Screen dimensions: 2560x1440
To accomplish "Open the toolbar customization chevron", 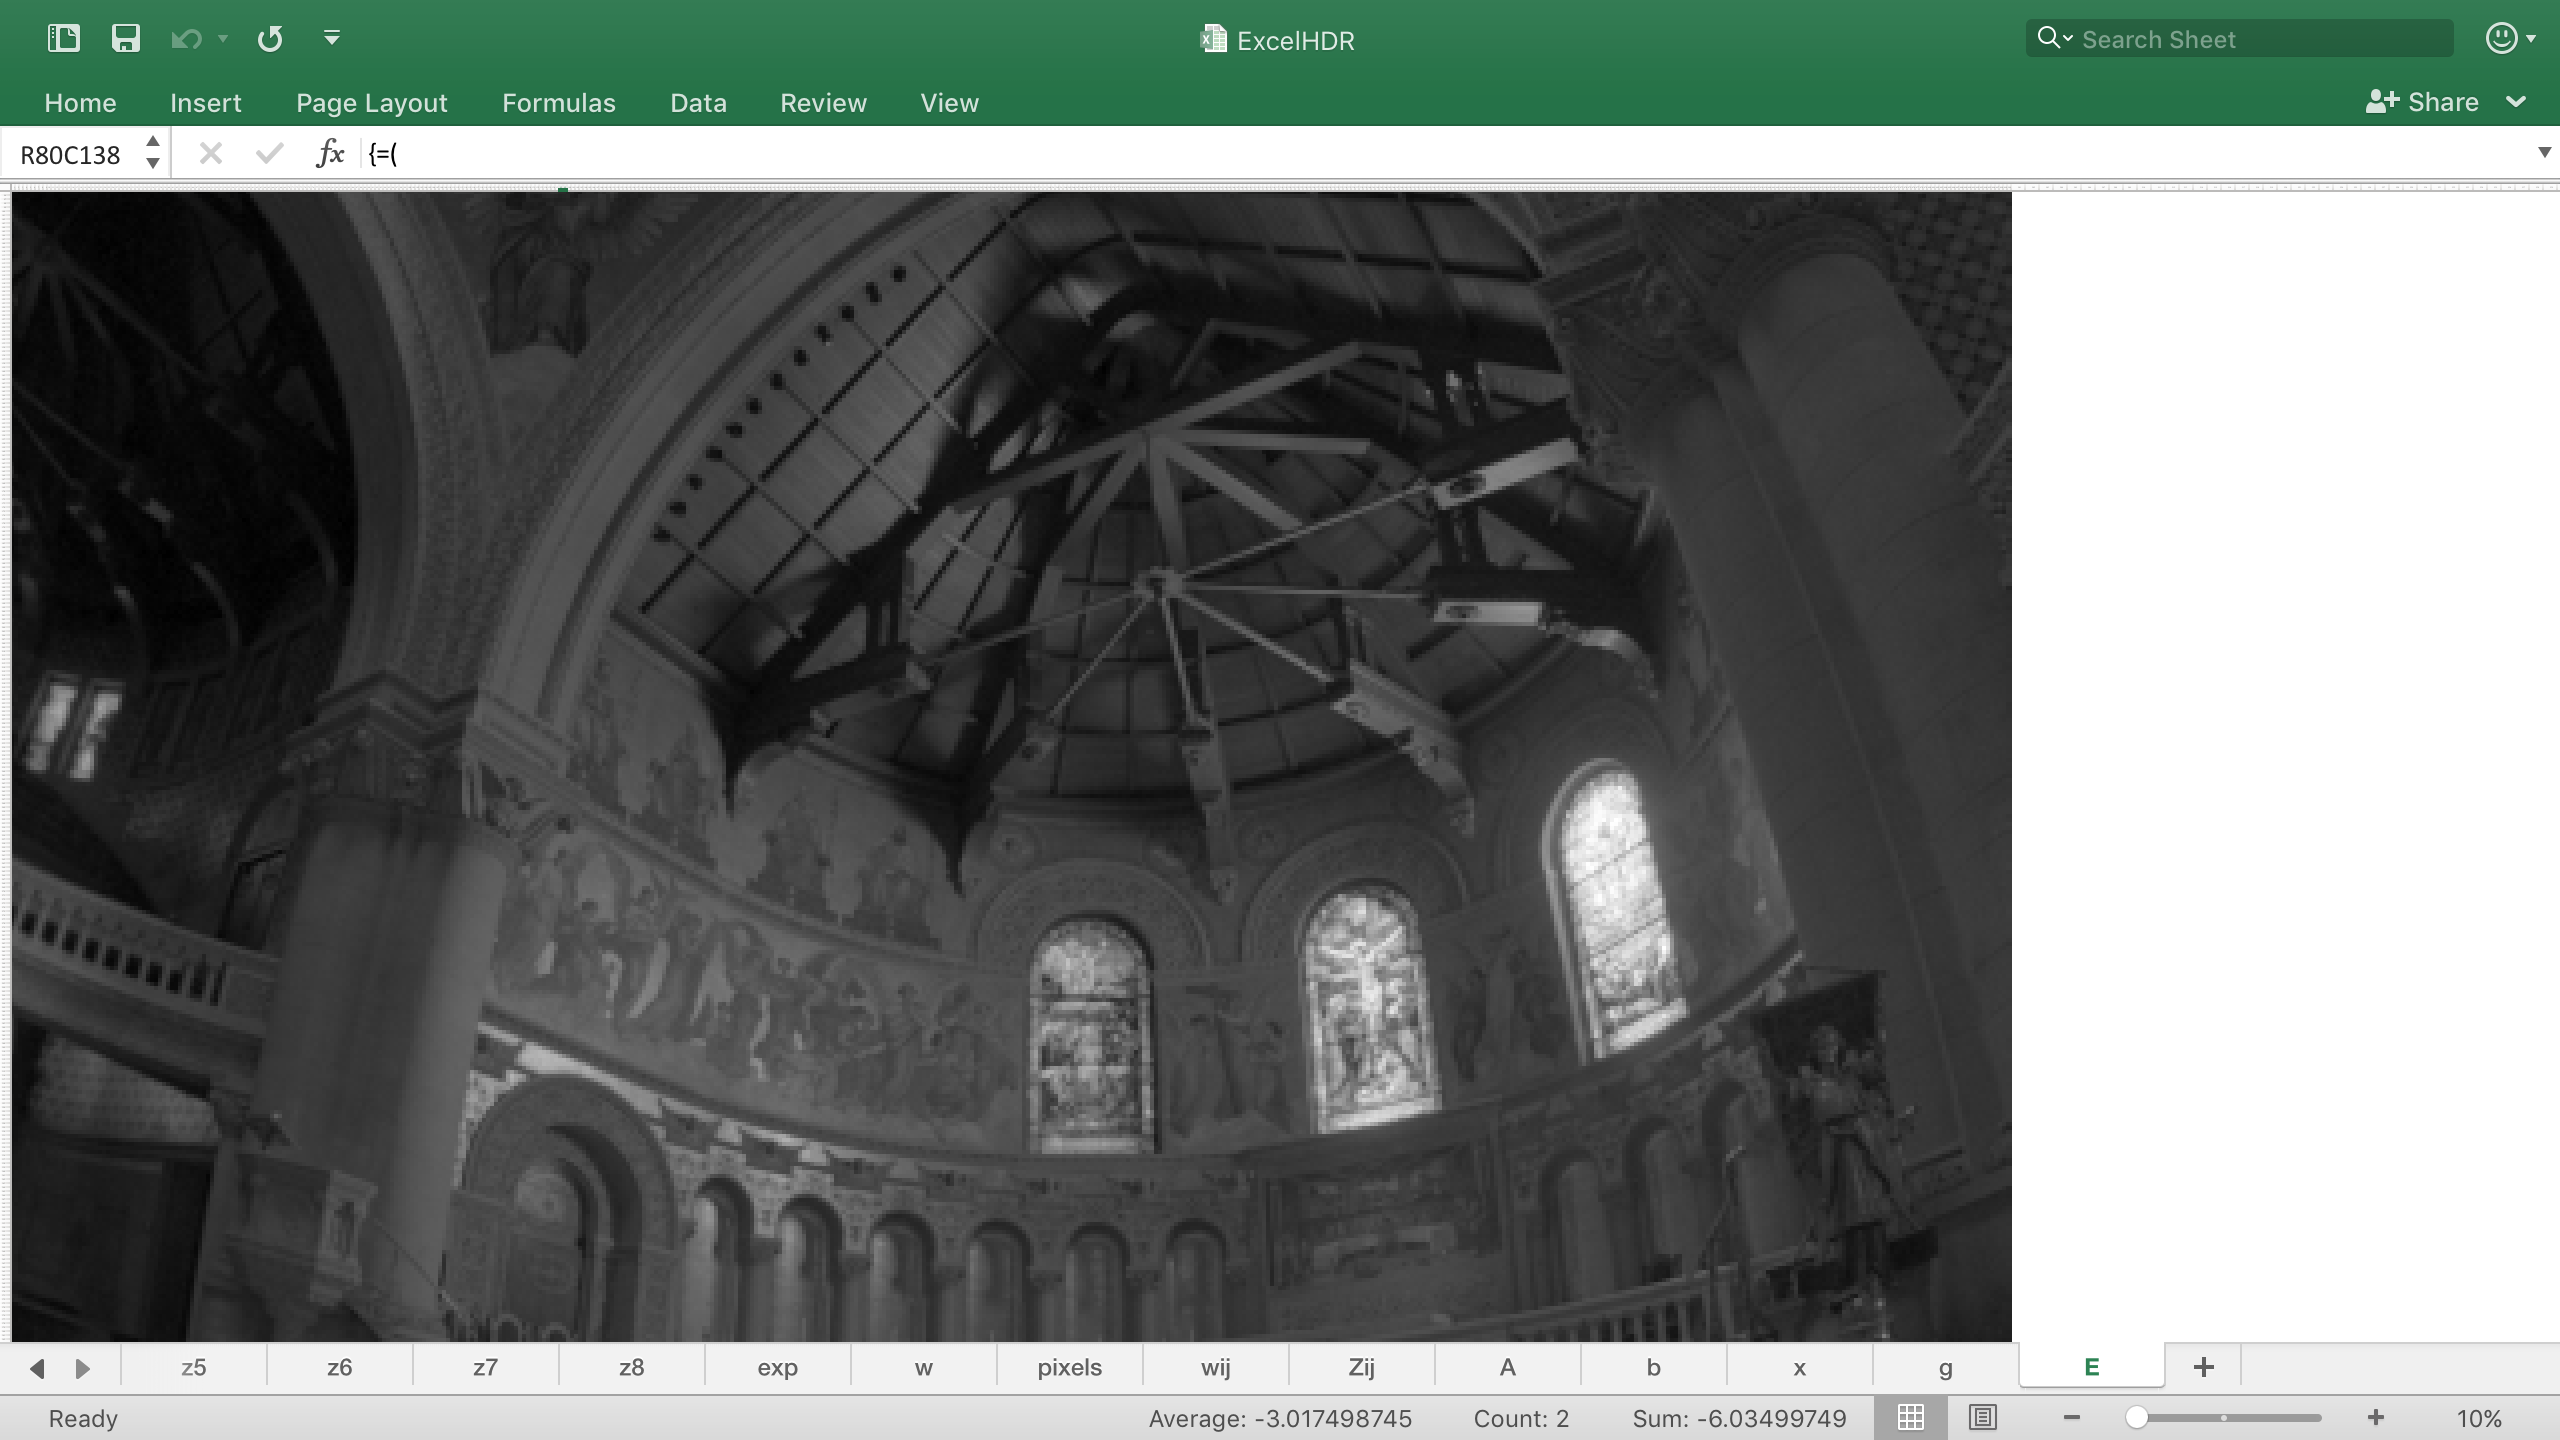I will tap(331, 38).
